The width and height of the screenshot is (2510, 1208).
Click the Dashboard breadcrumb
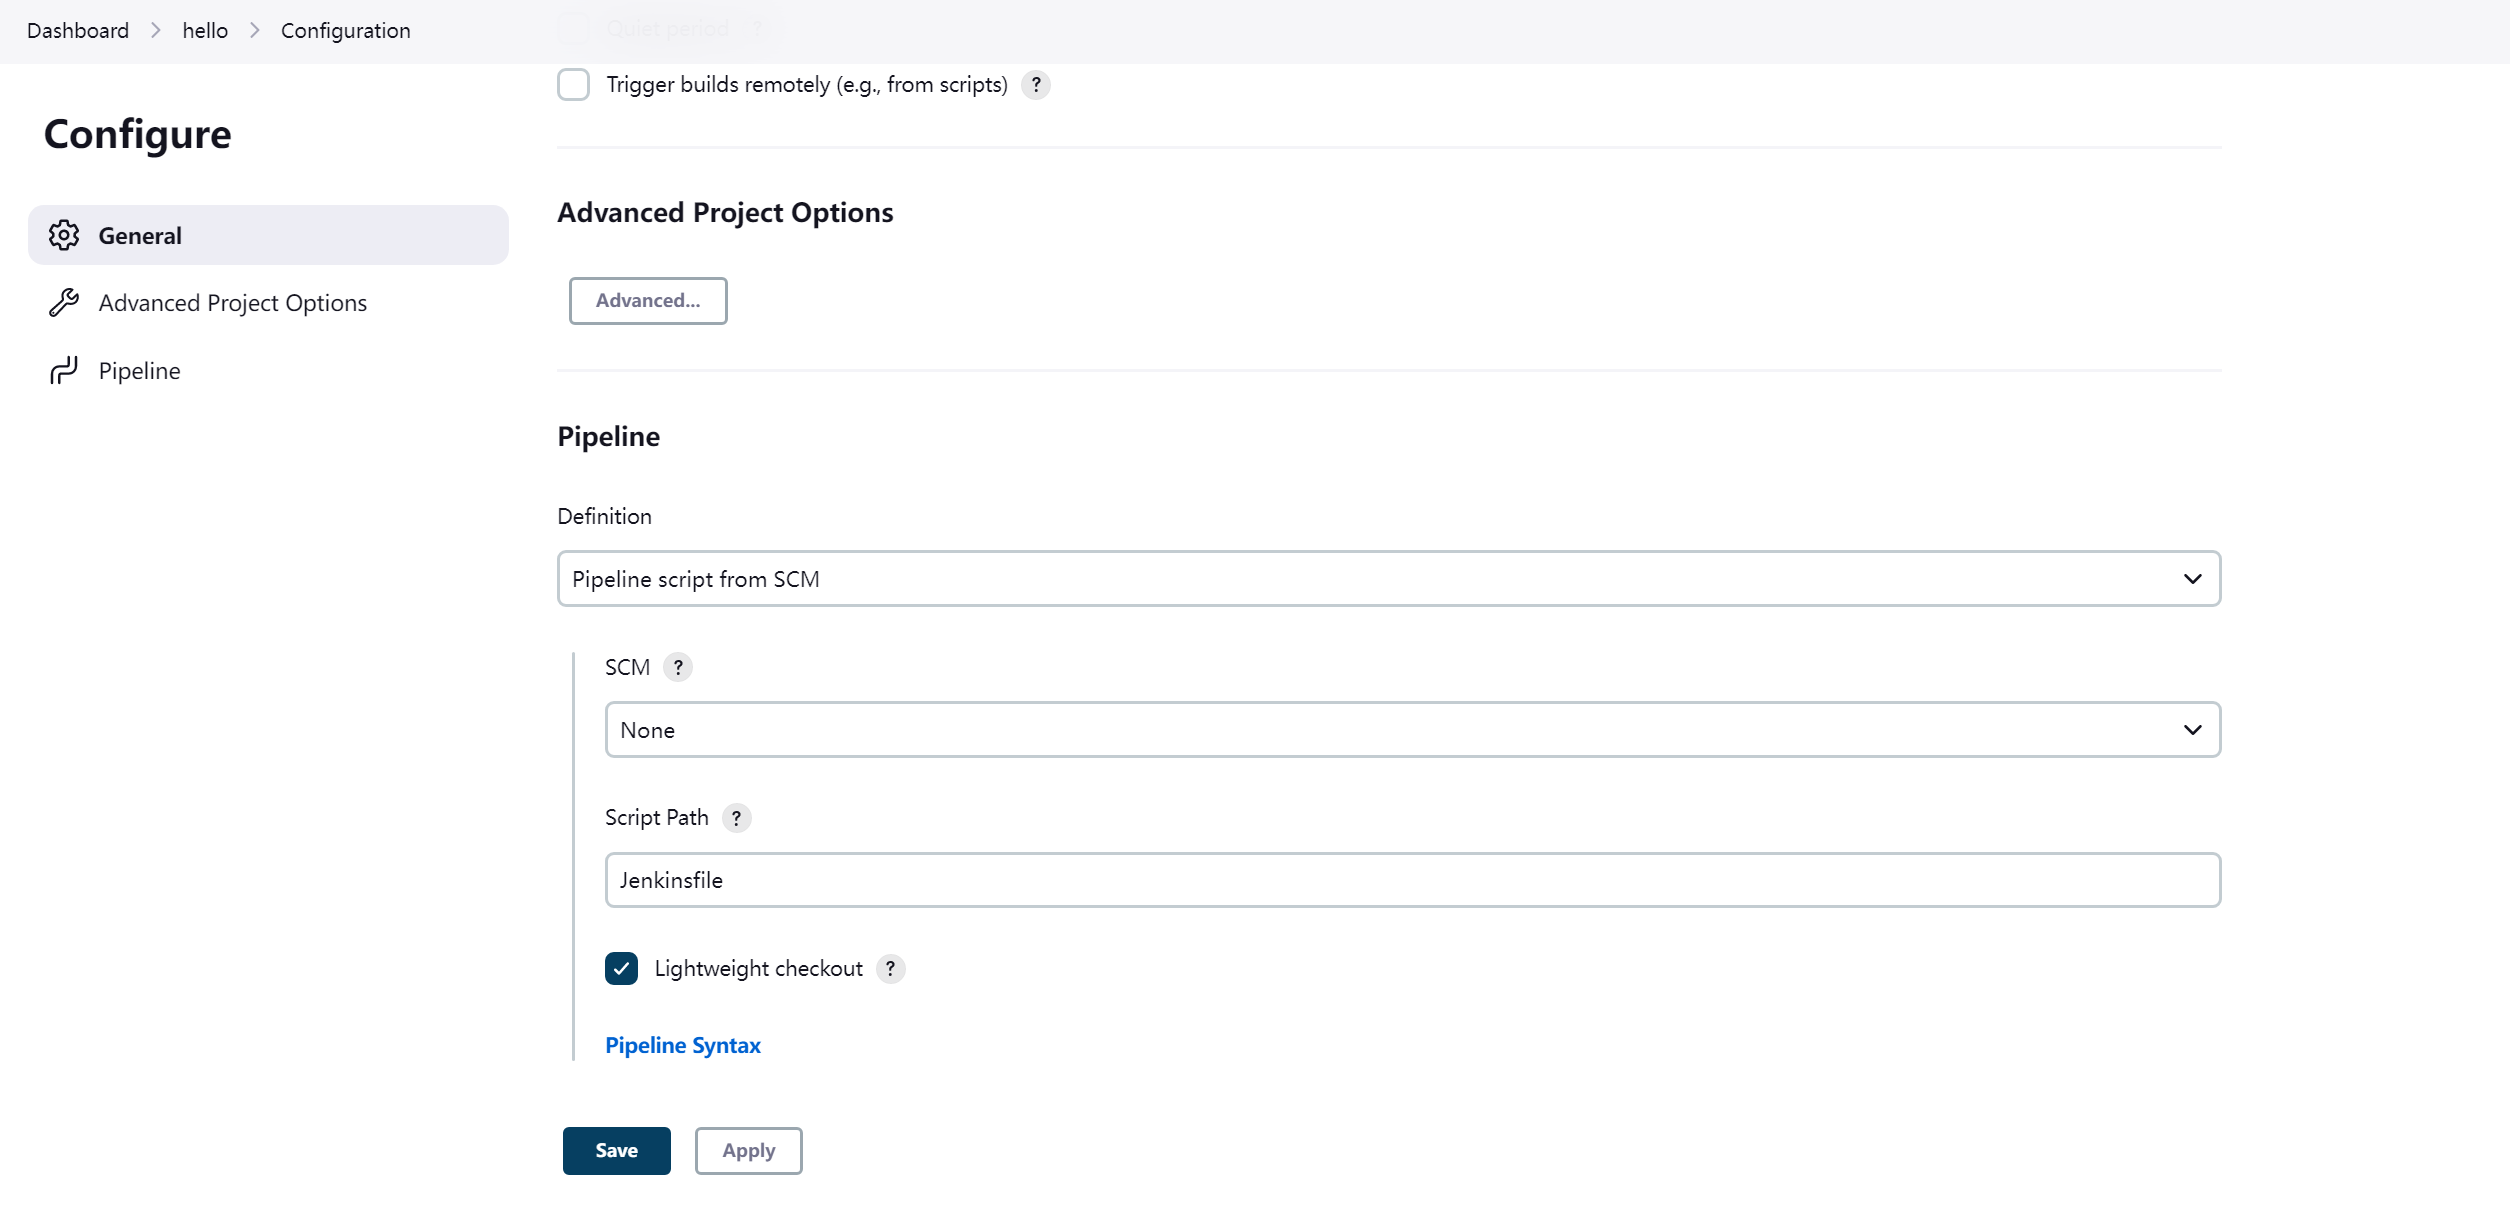click(x=78, y=31)
